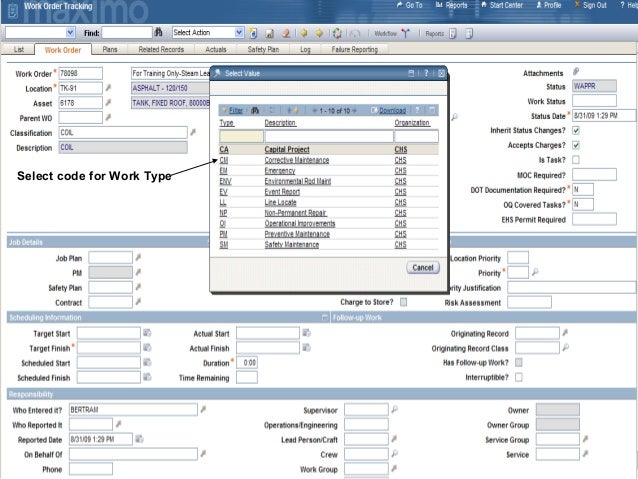Click Cancel button in Select Value dialog
Image resolution: width=638 pixels, height=479 pixels.
tap(423, 268)
